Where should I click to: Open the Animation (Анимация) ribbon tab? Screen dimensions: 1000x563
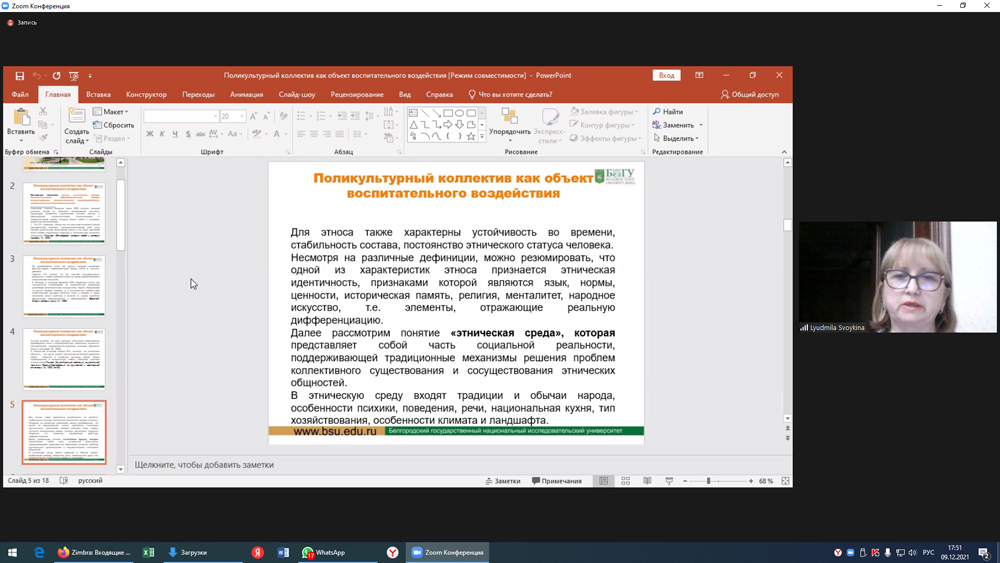click(246, 95)
